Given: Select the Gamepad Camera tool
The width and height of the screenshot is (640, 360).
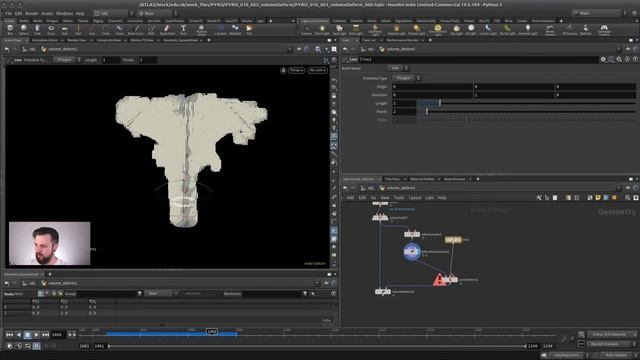Looking at the screenshot, I should click(x=604, y=29).
